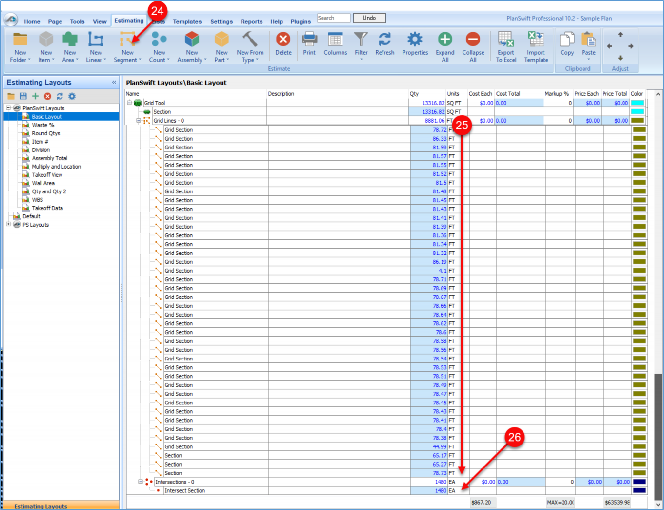
Task: Click the New Part ribbon icon
Action: (x=221, y=39)
